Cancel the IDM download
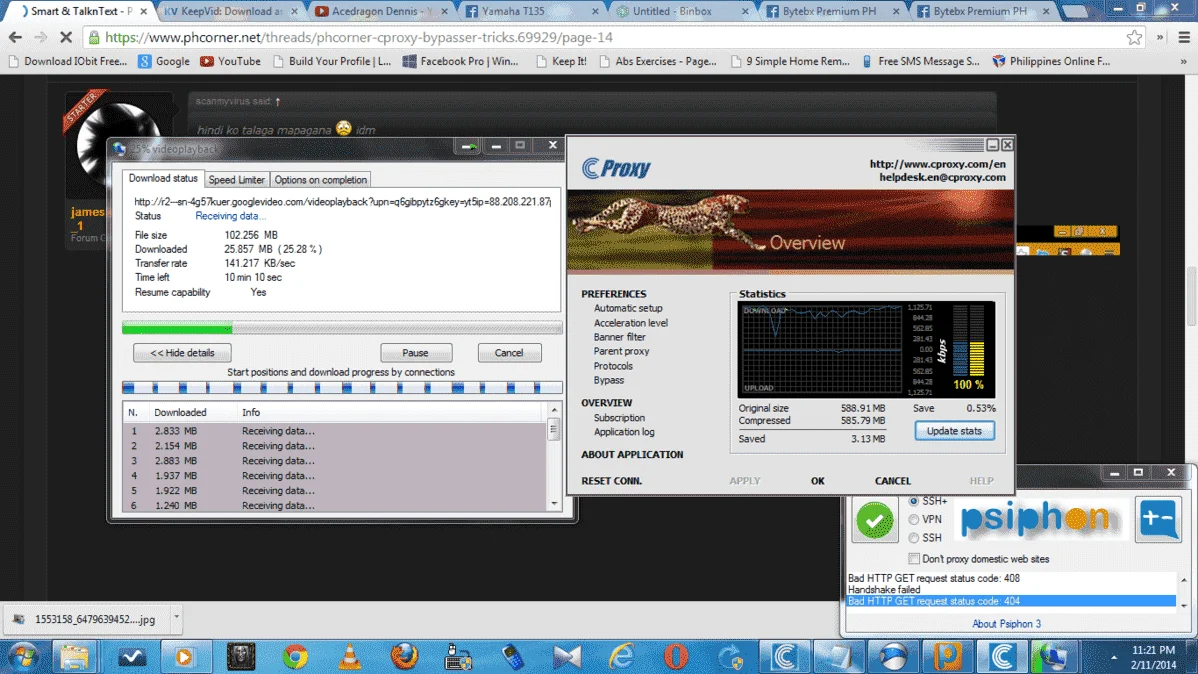This screenshot has height=674, width=1198. (x=509, y=353)
